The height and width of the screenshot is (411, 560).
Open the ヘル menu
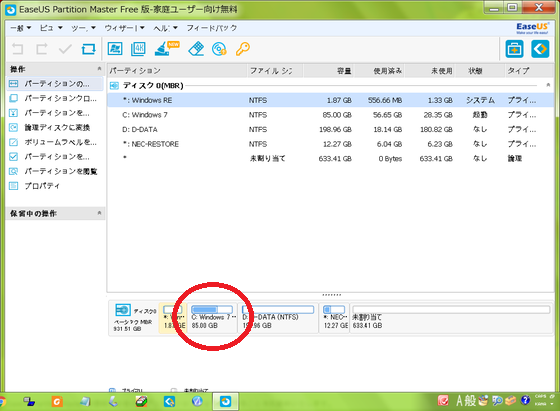point(165,28)
